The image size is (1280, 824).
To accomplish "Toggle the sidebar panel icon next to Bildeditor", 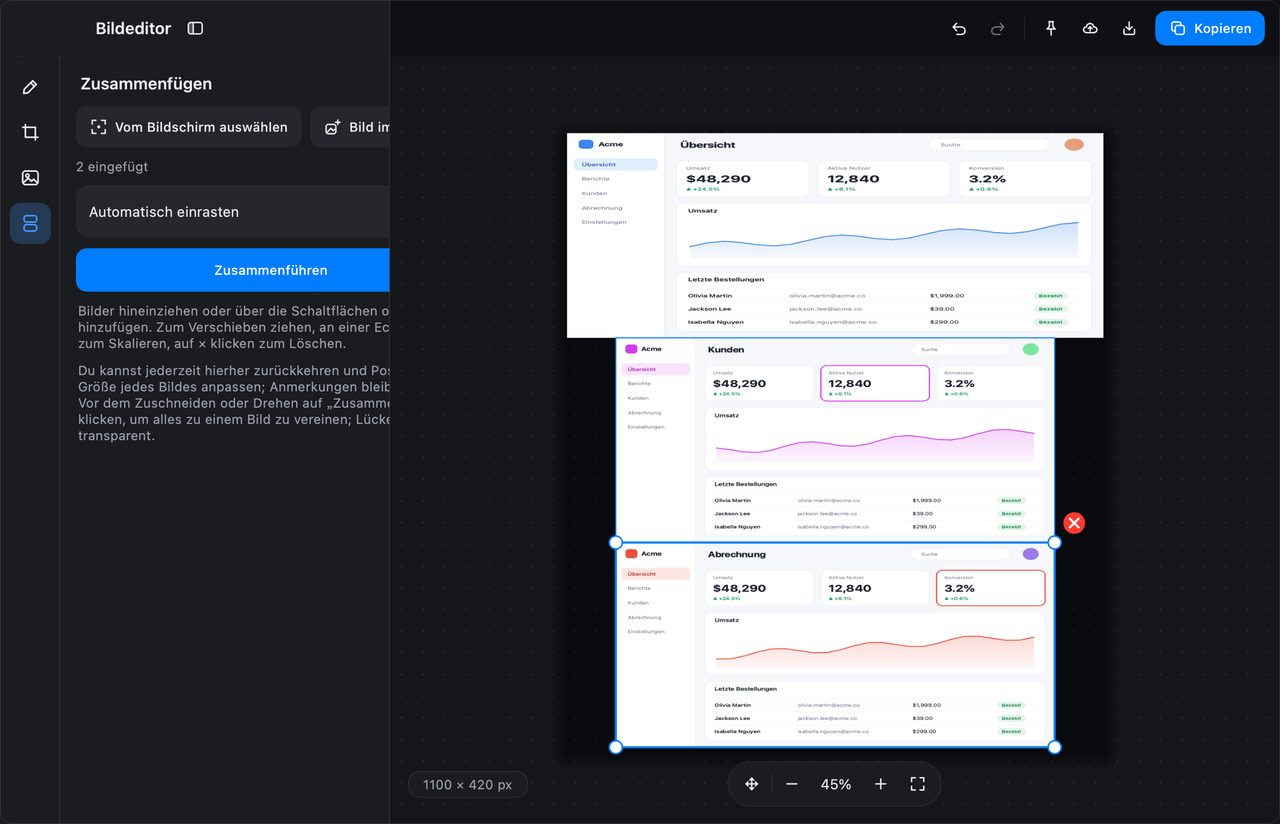I will click(195, 28).
